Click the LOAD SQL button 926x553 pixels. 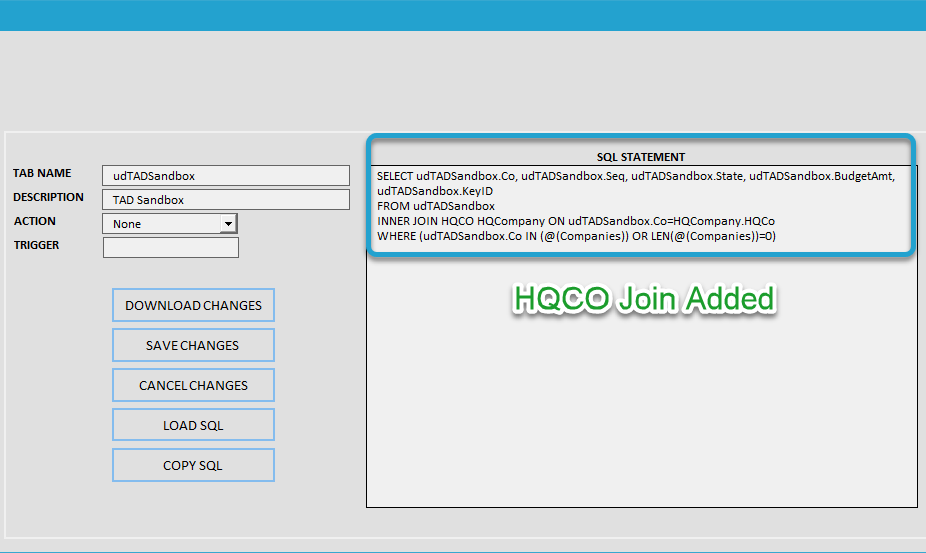(x=193, y=425)
